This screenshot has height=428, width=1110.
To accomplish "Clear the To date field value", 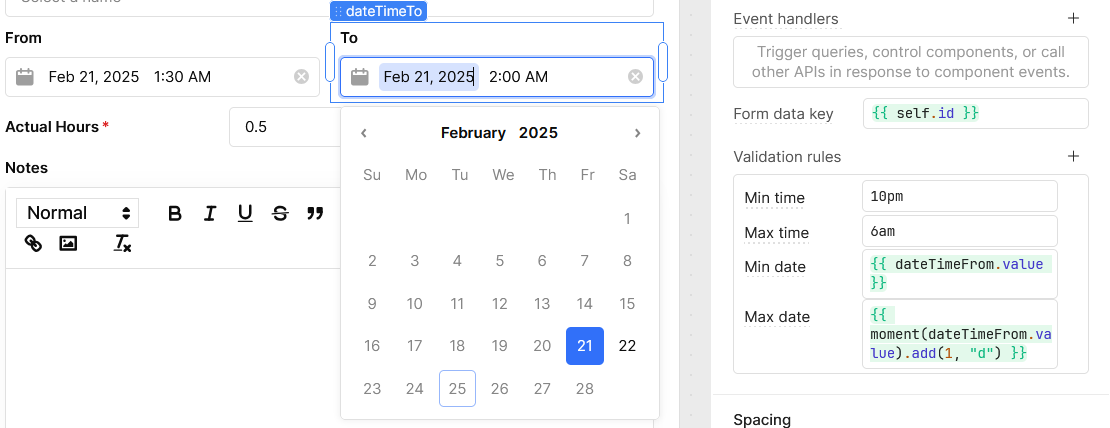I will coord(636,76).
